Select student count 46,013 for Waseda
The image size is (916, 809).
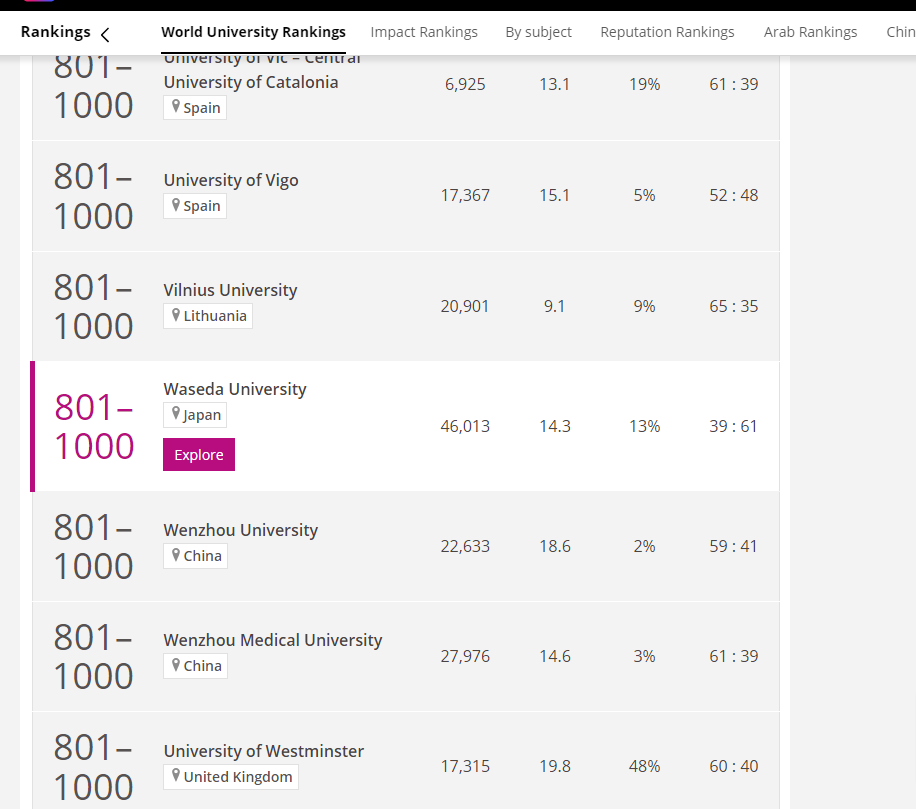(465, 426)
